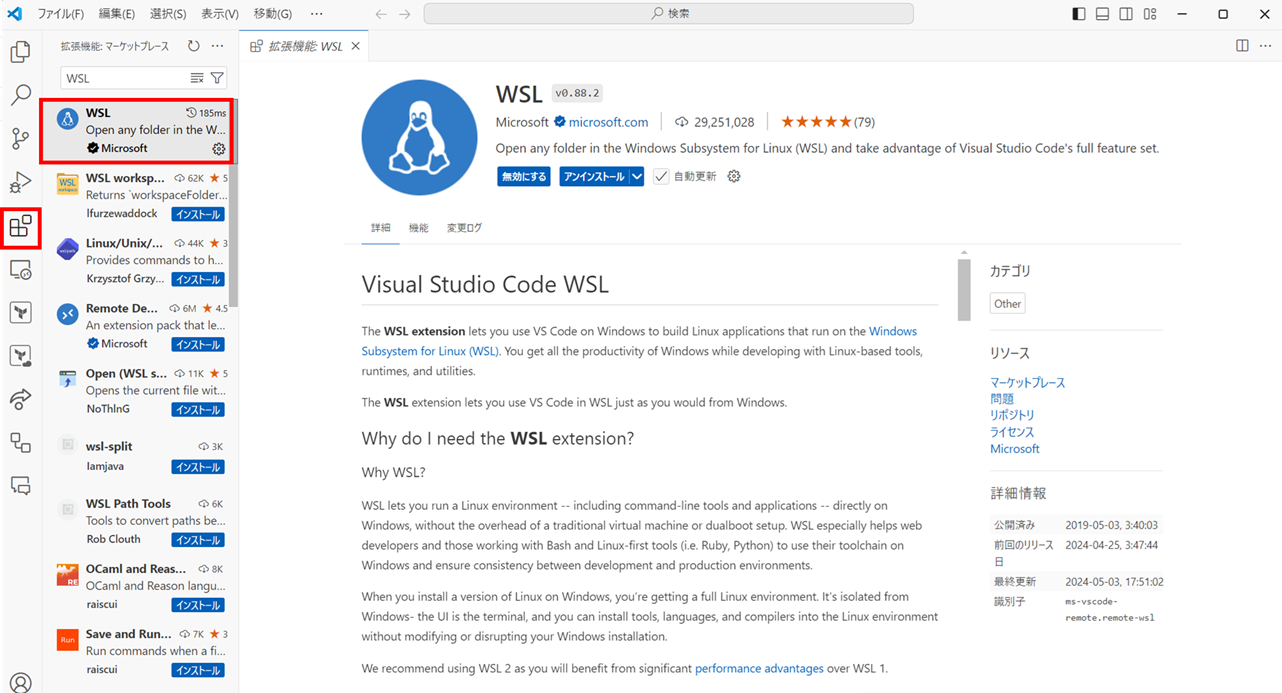Go back with navigation arrow
The width and height of the screenshot is (1282, 693).
[381, 14]
